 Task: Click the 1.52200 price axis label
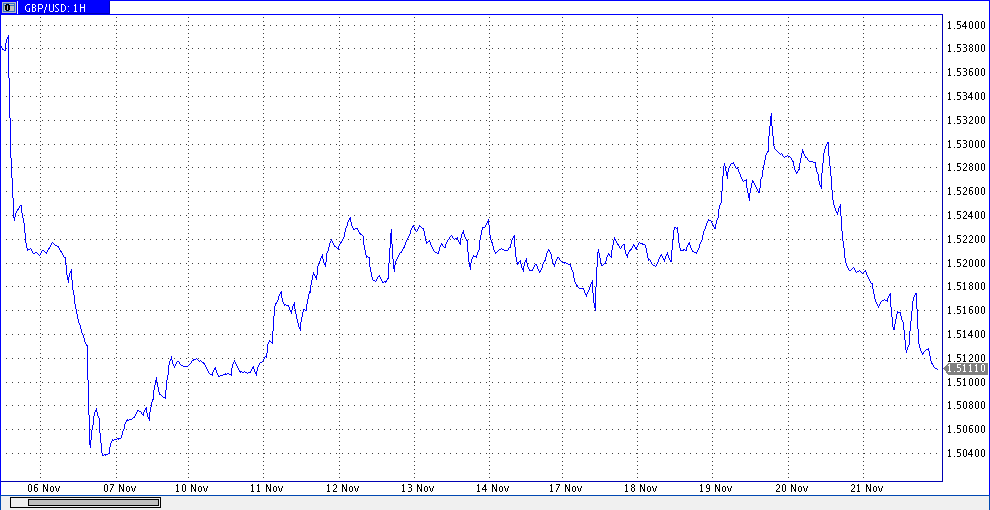pyautogui.click(x=966, y=239)
